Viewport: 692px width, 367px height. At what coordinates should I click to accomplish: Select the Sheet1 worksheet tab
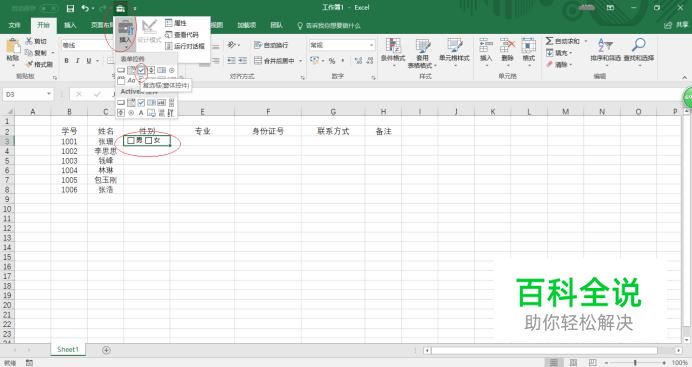(x=68, y=349)
